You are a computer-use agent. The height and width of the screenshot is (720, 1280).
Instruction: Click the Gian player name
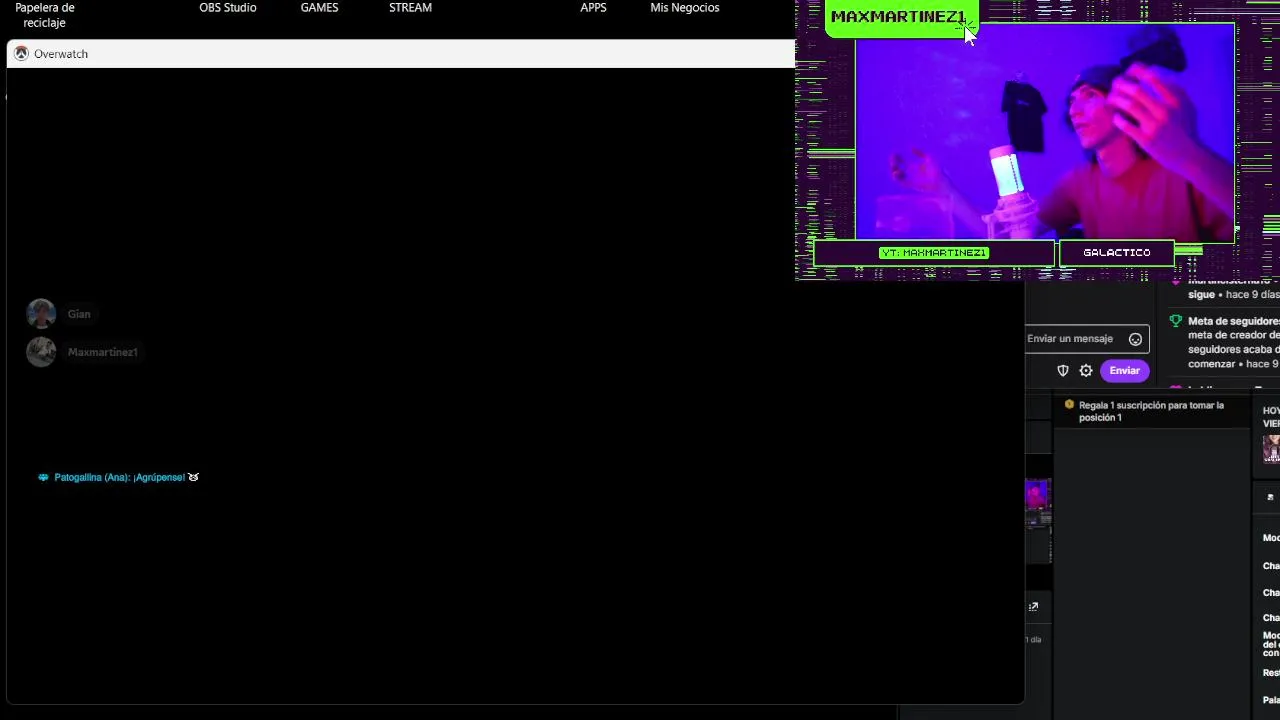(x=79, y=314)
